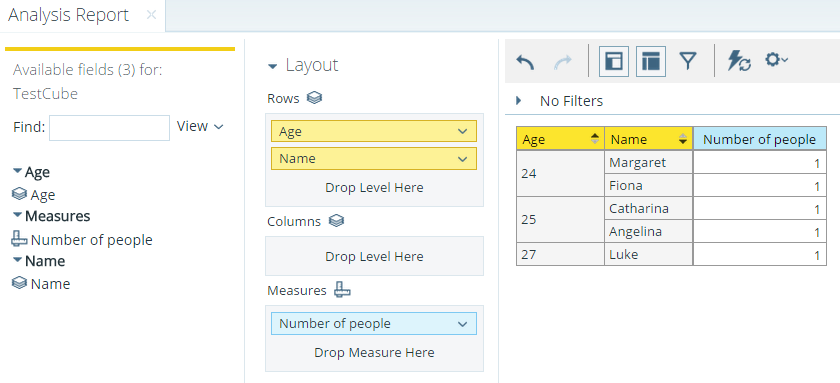Viewport: 840px width, 383px height.
Task: Open the Age row field dropdown
Action: (463, 131)
